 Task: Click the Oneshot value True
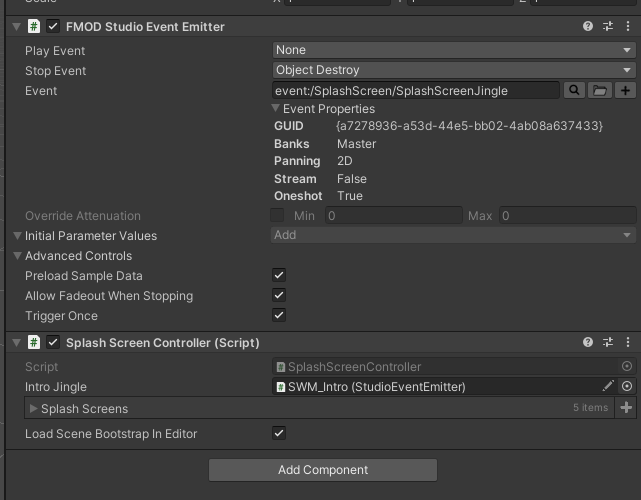pos(350,196)
